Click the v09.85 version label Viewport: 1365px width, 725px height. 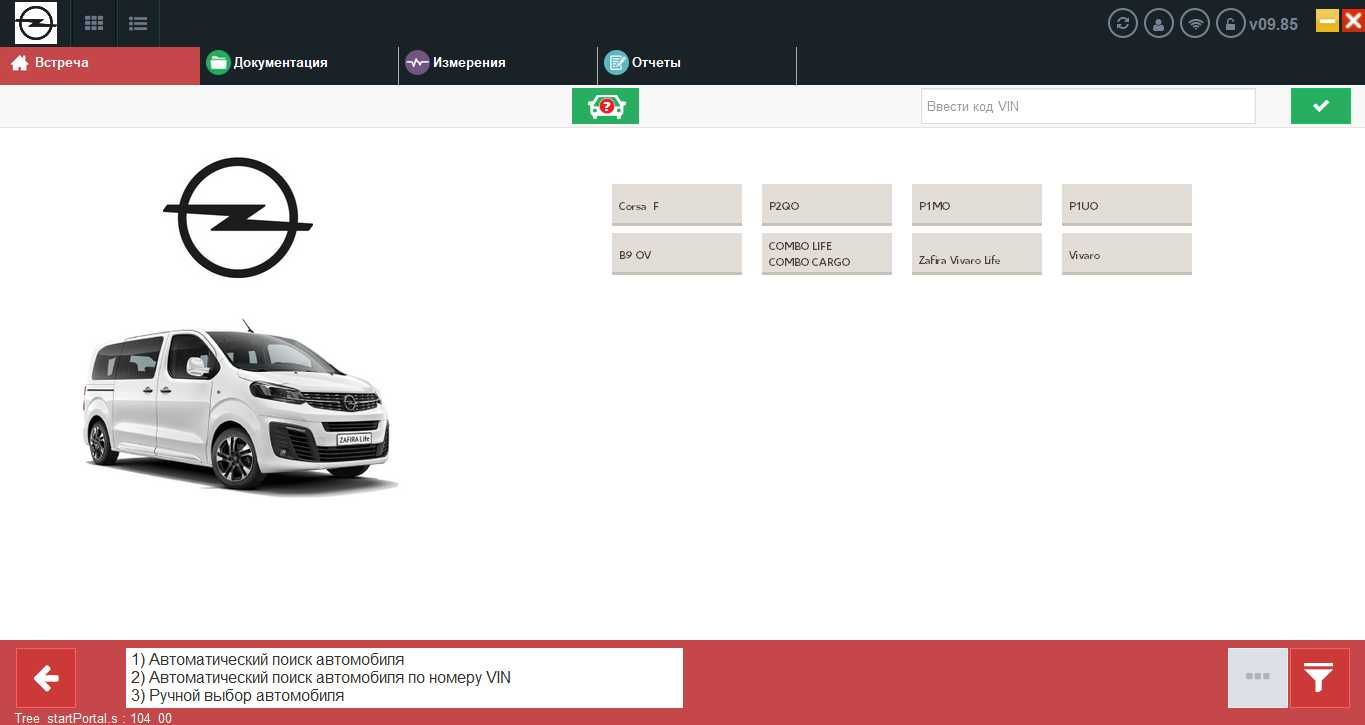pyautogui.click(x=1274, y=24)
